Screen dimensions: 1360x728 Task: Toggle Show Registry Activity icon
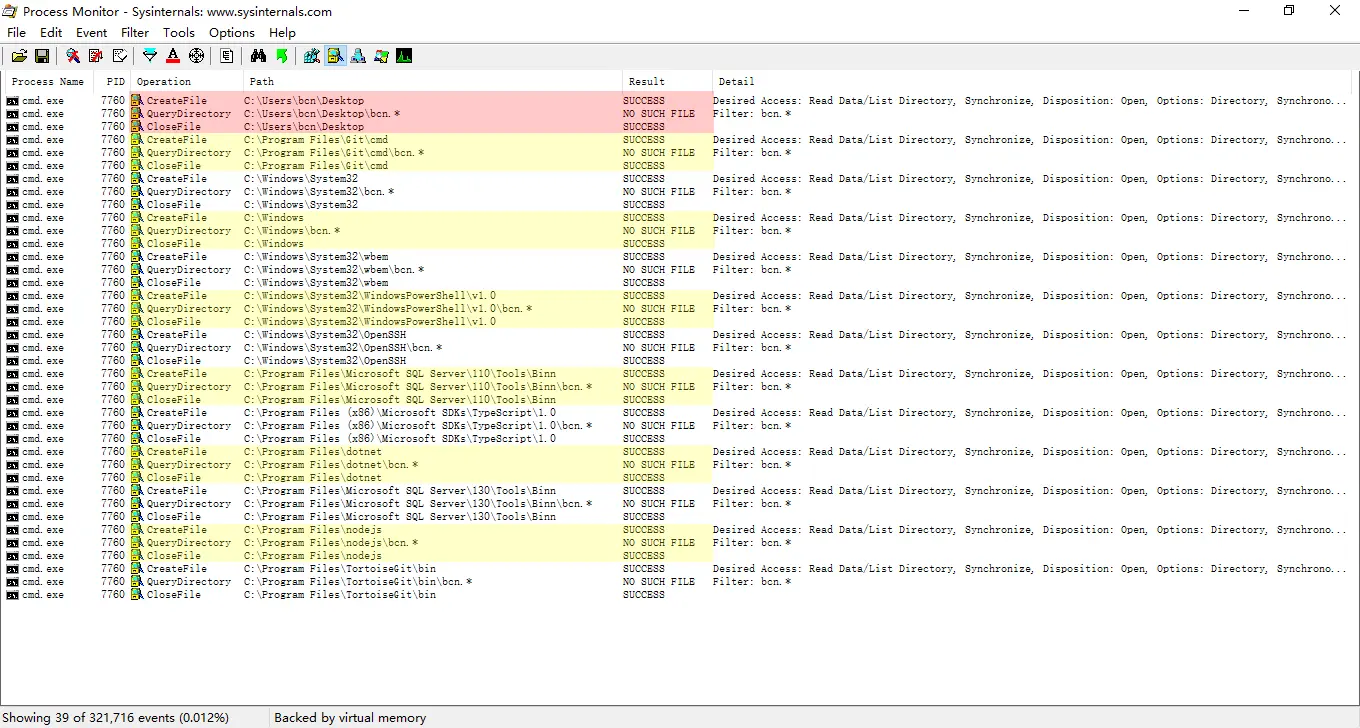312,56
